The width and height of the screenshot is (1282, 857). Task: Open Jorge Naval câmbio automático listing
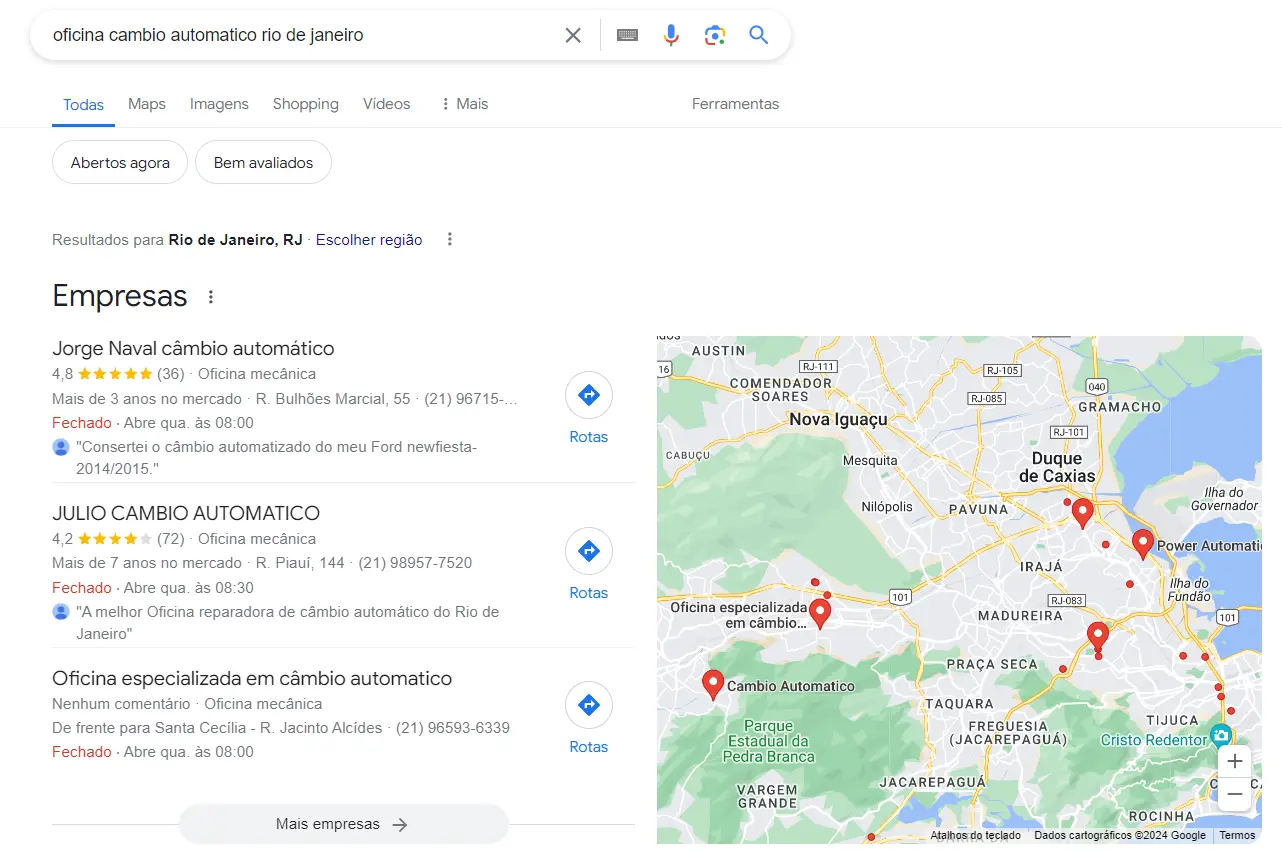click(x=193, y=349)
